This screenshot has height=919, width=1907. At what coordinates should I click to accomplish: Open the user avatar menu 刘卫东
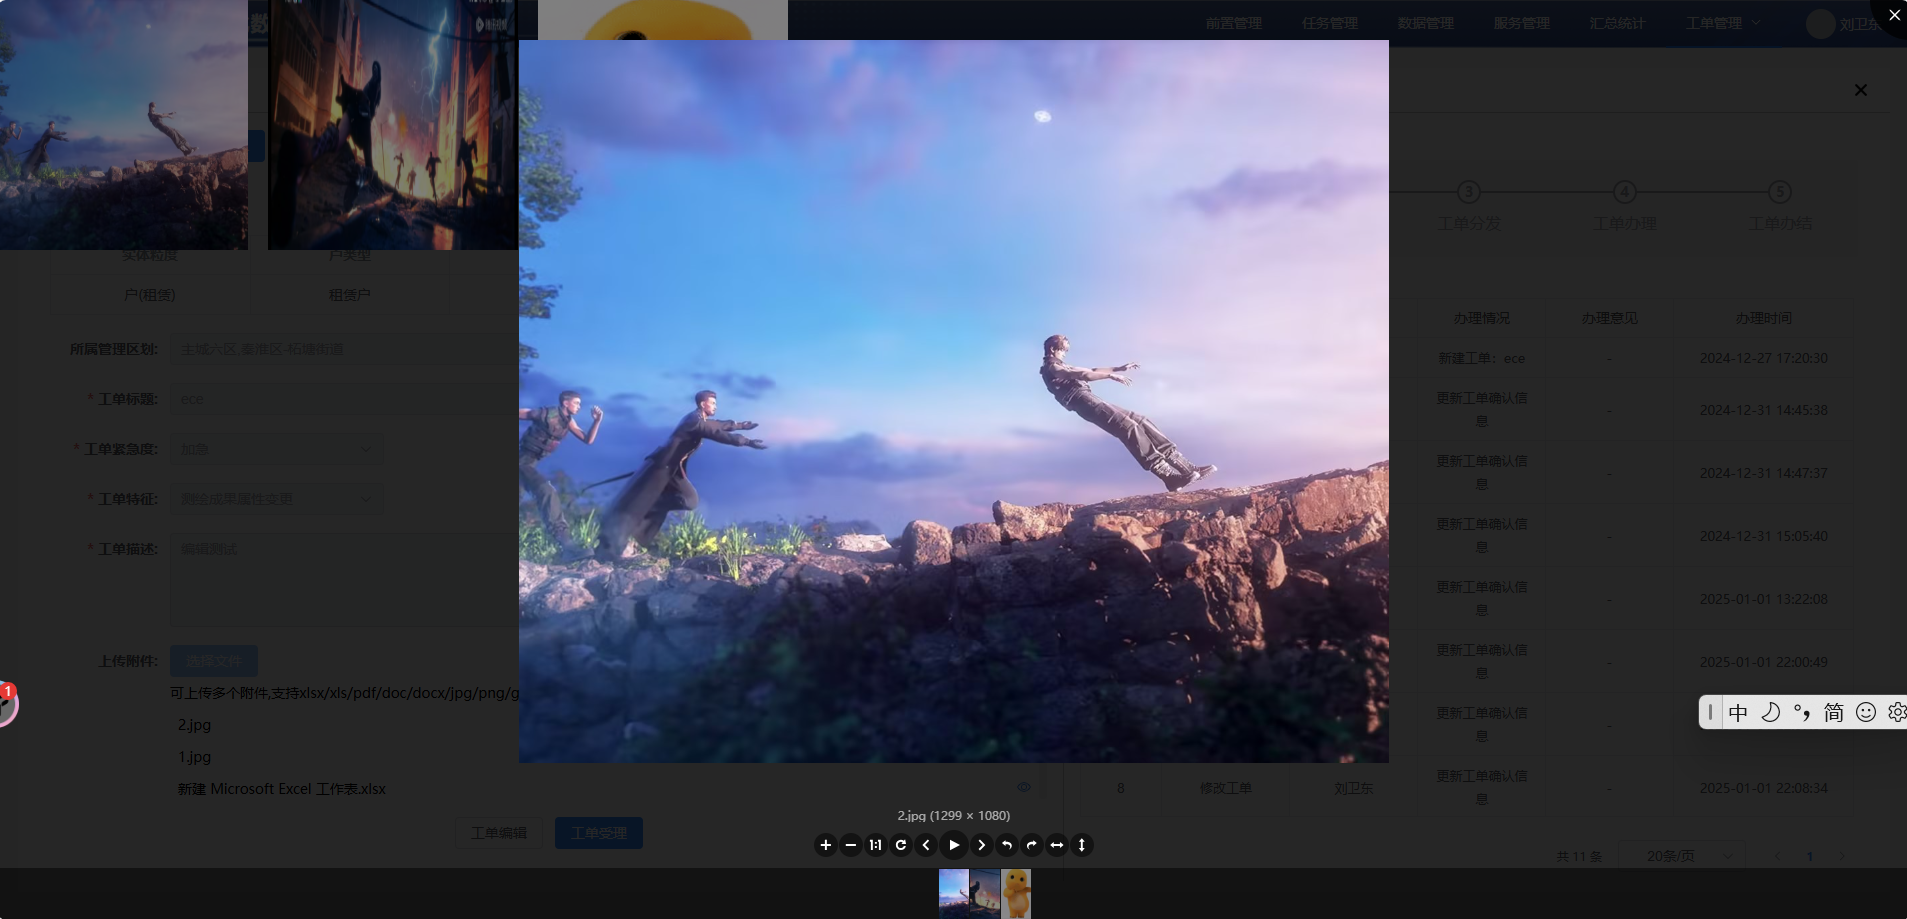(x=1845, y=24)
